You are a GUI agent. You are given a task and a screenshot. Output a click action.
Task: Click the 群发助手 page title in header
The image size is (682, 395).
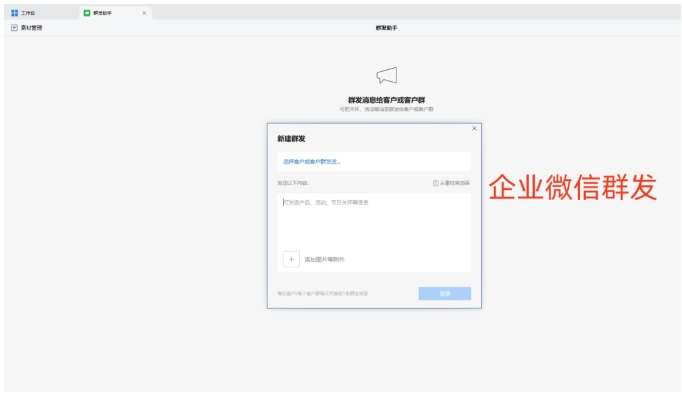pos(386,28)
